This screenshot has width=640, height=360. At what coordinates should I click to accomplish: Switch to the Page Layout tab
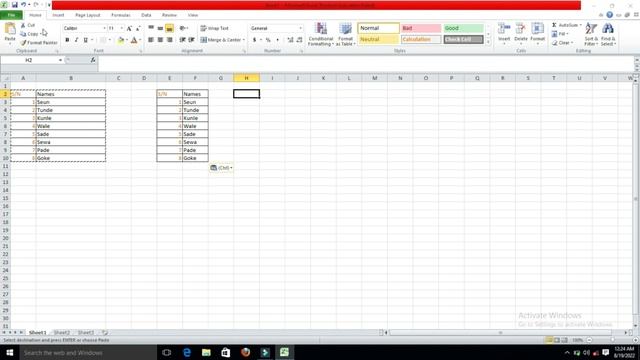[88, 15]
